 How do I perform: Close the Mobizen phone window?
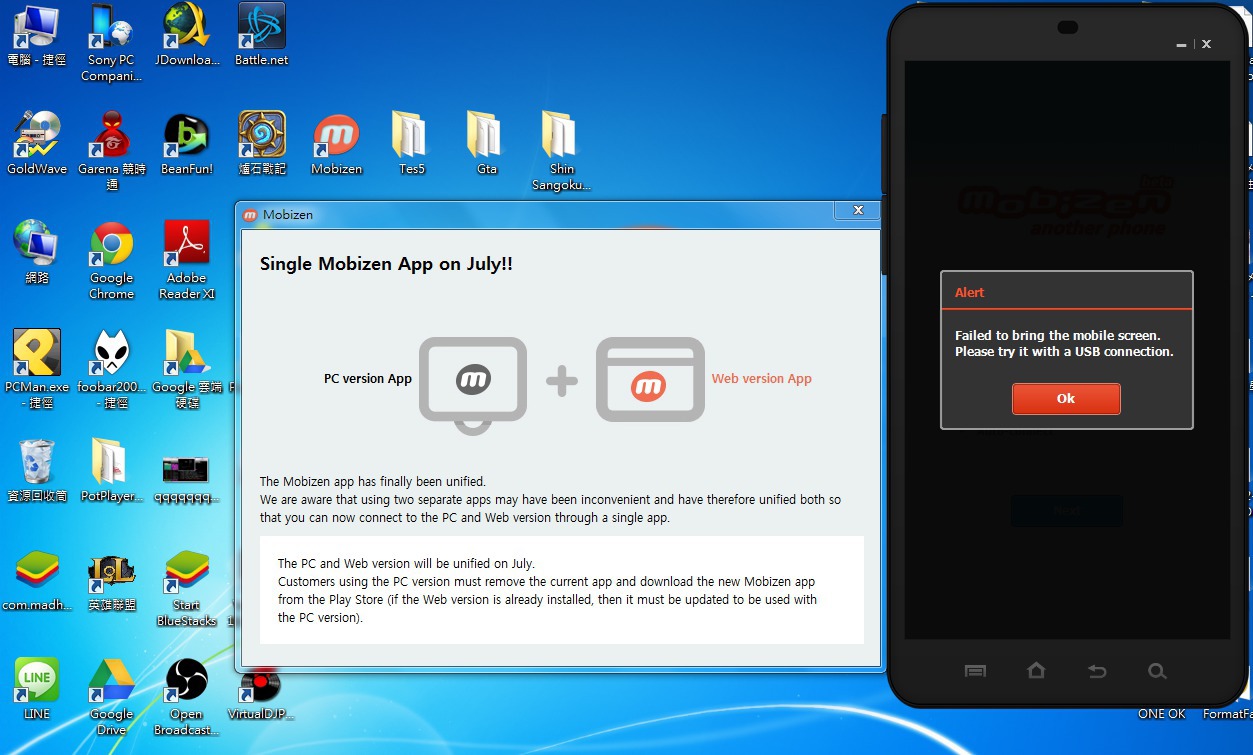coord(1207,44)
